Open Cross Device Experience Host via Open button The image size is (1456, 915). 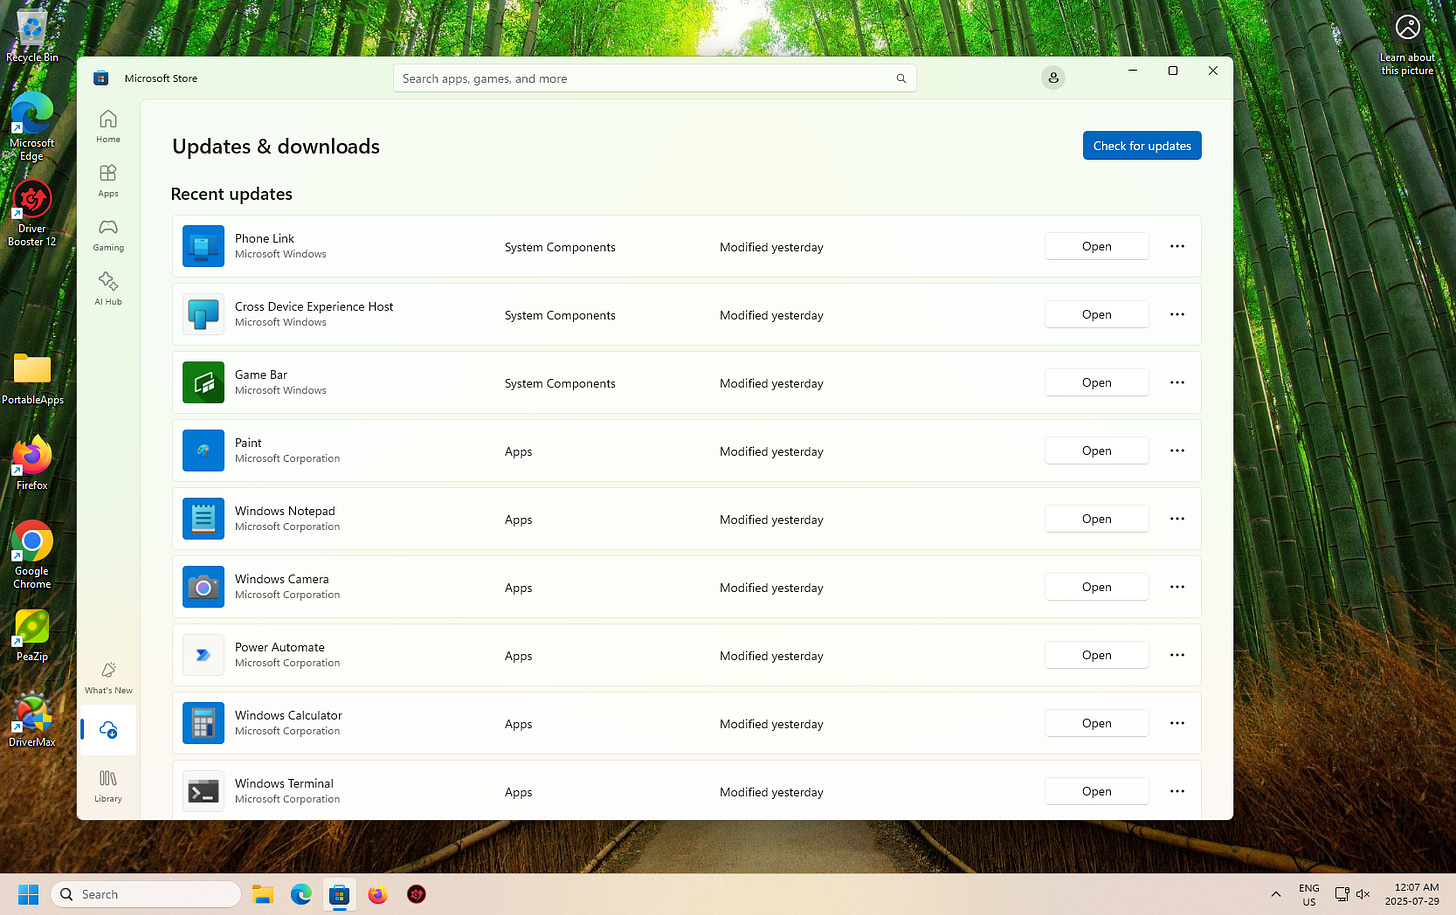point(1096,314)
